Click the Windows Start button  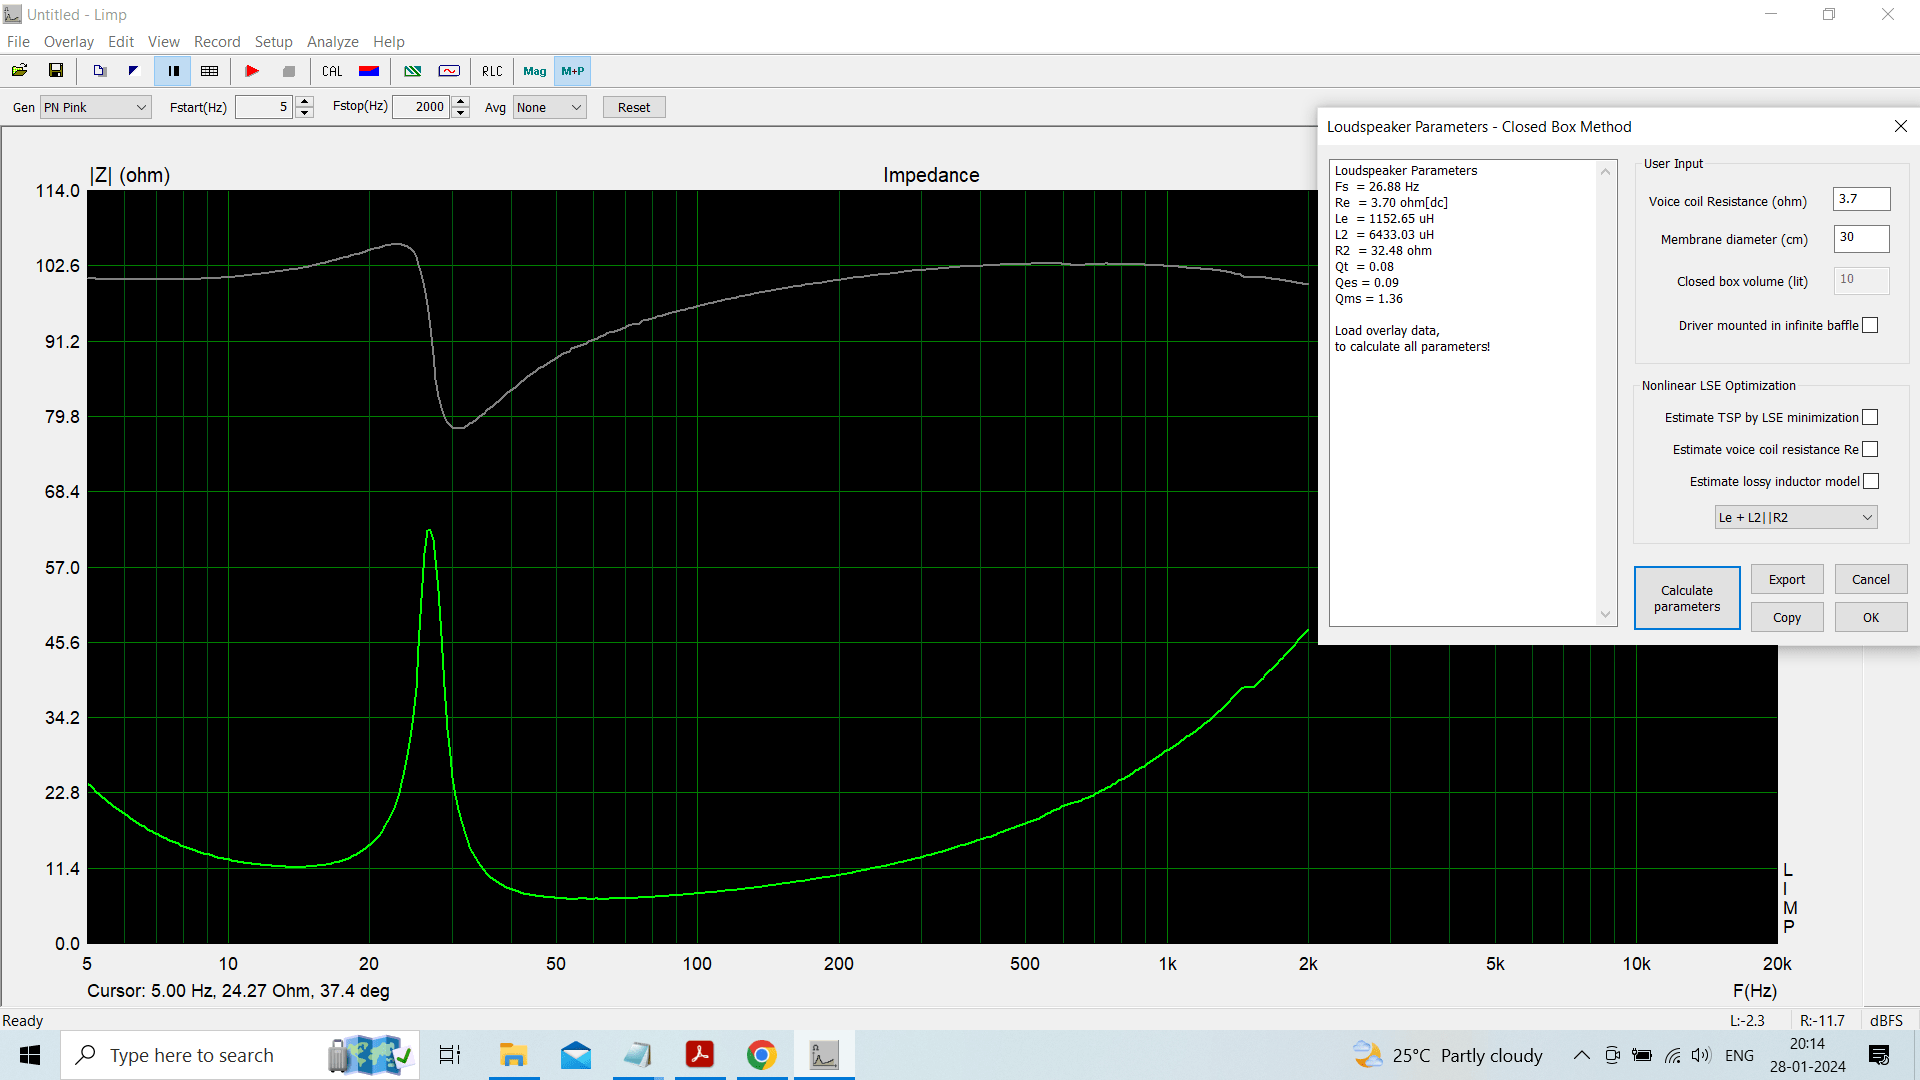pyautogui.click(x=30, y=1055)
